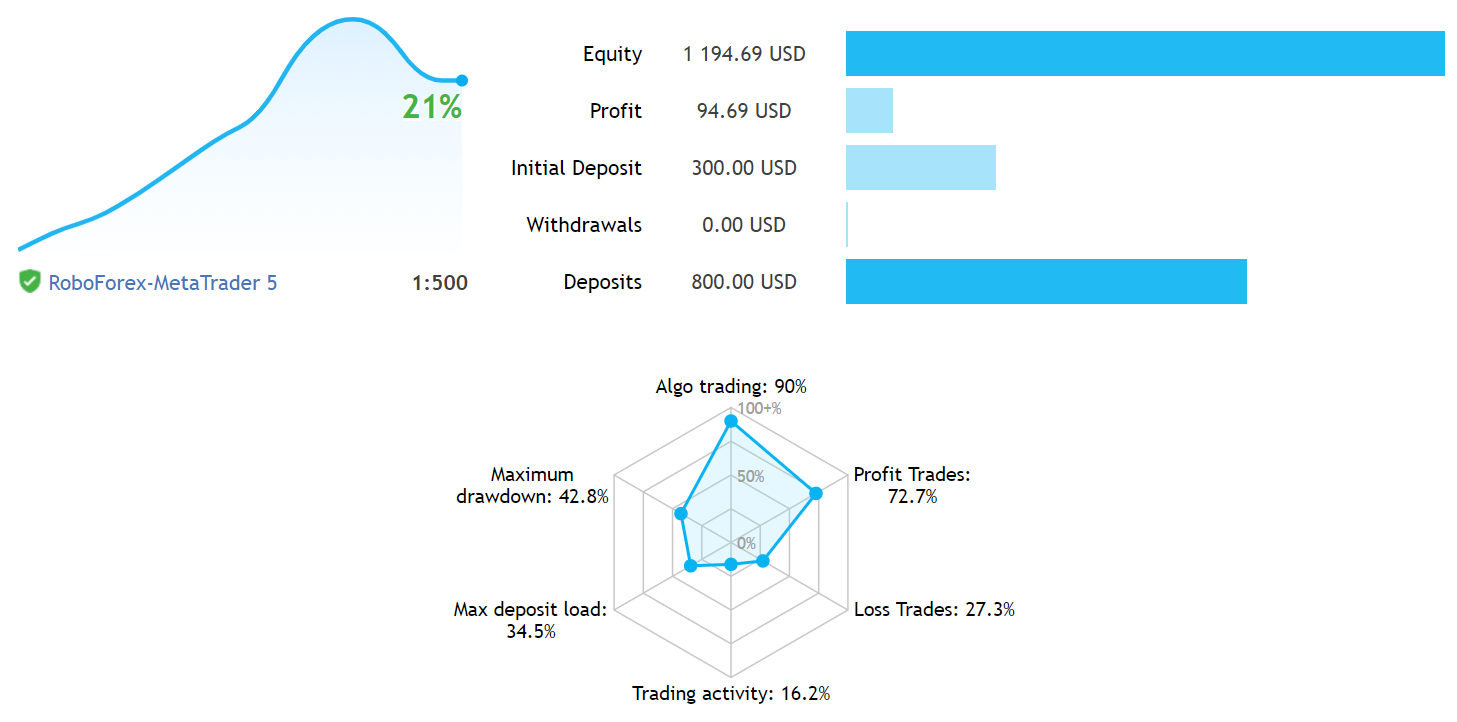Click the Loss Trades radar data point
This screenshot has width=1457, height=722.
pos(763,561)
